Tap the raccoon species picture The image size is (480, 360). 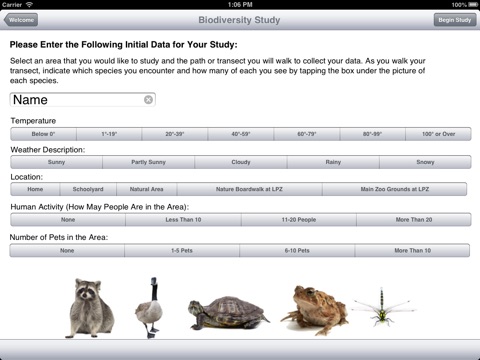[89, 308]
